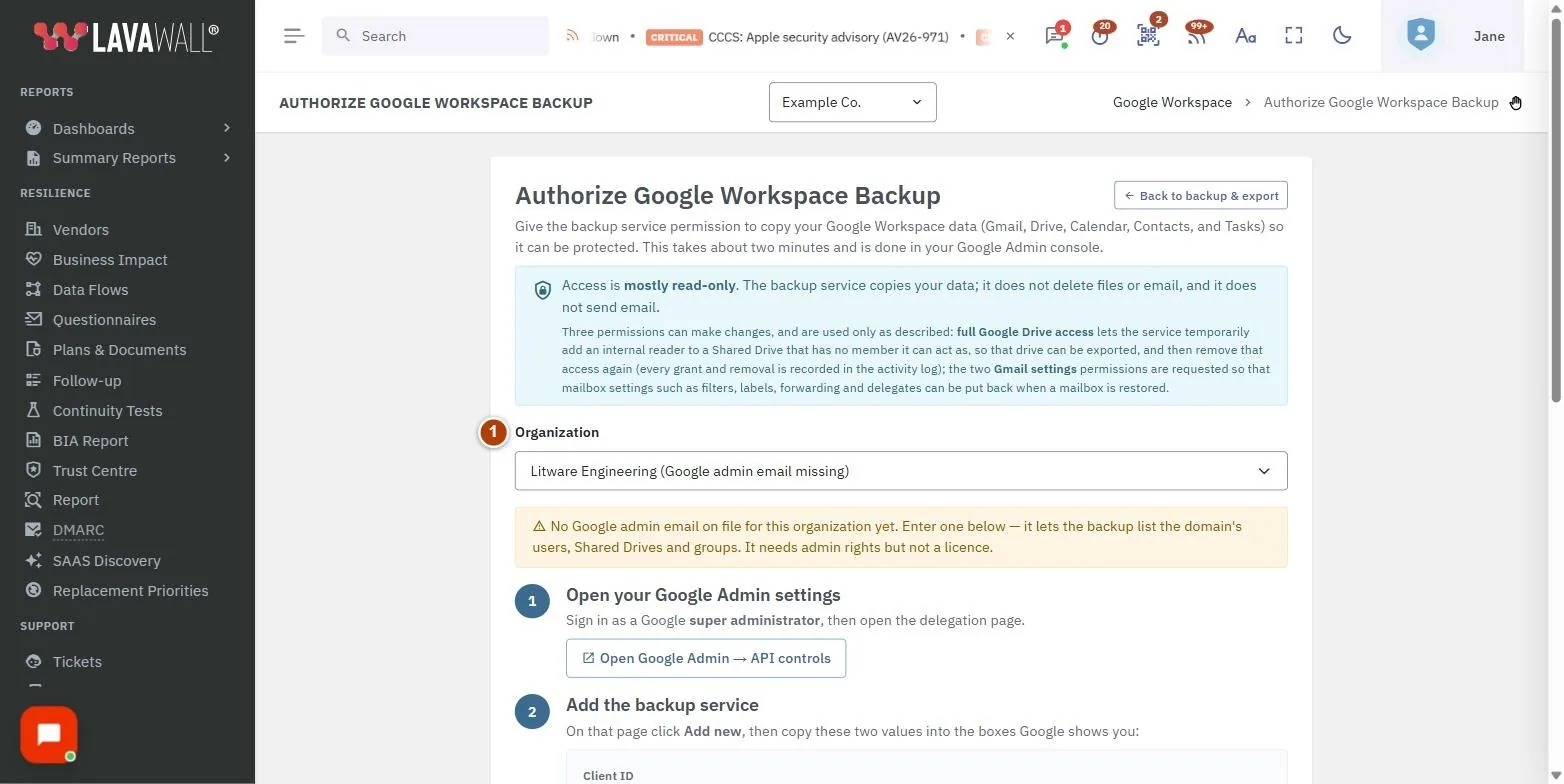Viewport: 1564px width, 784px height.
Task: Expand the Dashboards menu chevron
Action: [x=227, y=128]
